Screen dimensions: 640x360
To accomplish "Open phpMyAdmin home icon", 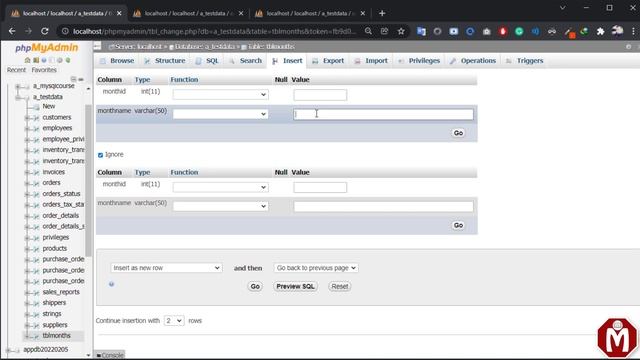I will coord(27,60).
